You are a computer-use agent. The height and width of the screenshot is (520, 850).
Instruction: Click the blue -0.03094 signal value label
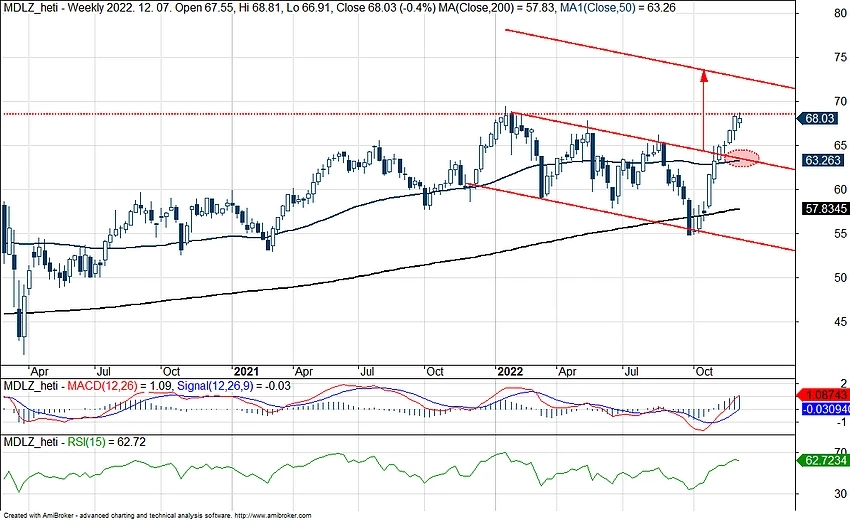[x=825, y=409]
